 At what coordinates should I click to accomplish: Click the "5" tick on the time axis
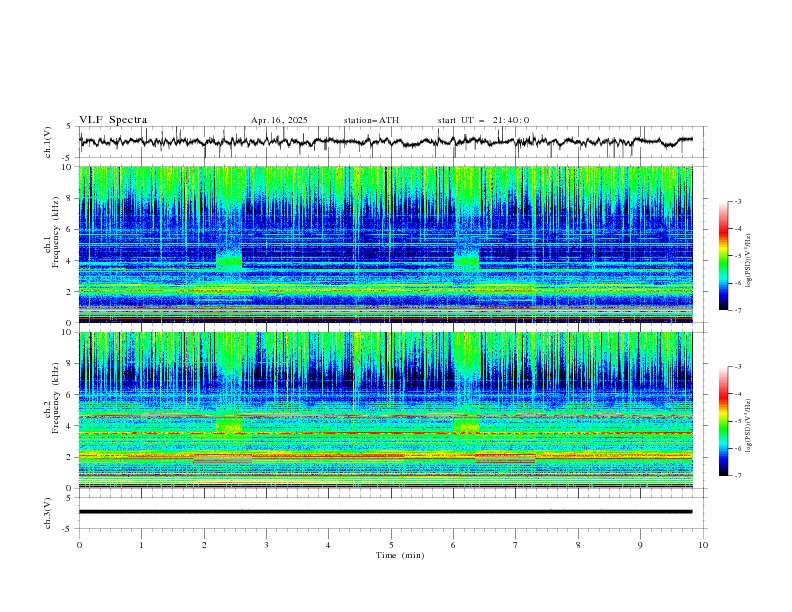point(391,545)
